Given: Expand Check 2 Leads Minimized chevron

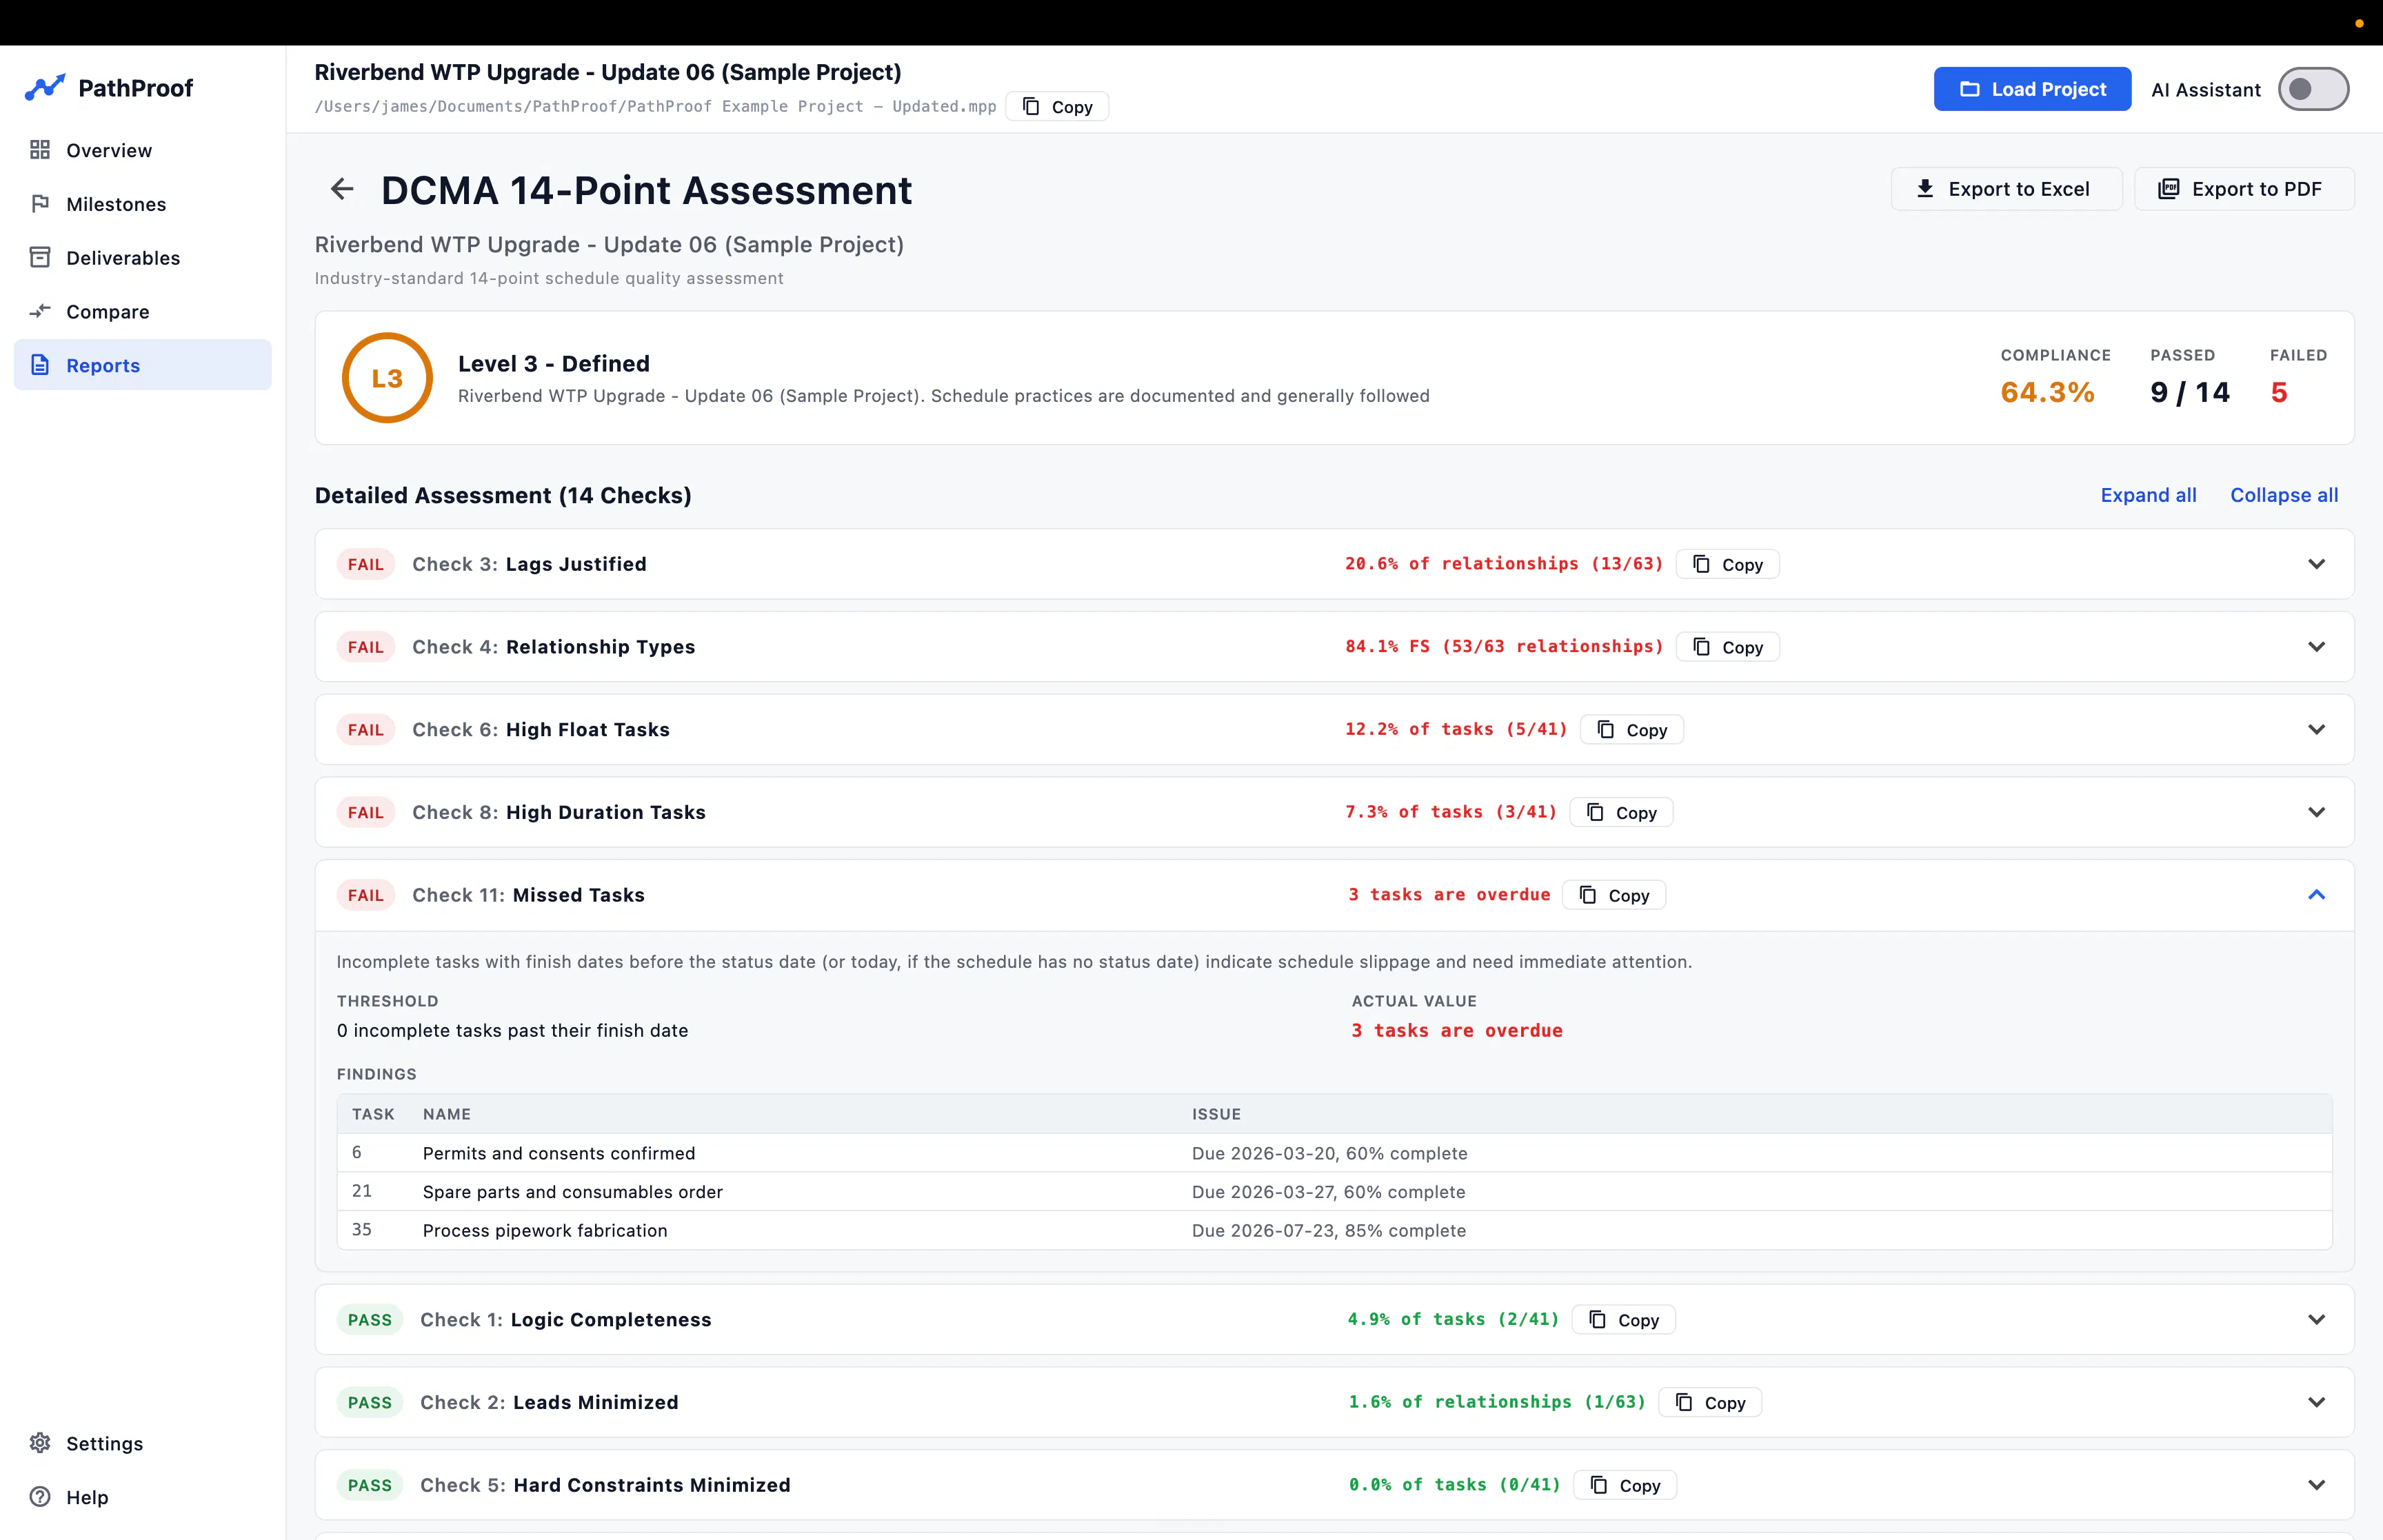Looking at the screenshot, I should [x=2316, y=1402].
